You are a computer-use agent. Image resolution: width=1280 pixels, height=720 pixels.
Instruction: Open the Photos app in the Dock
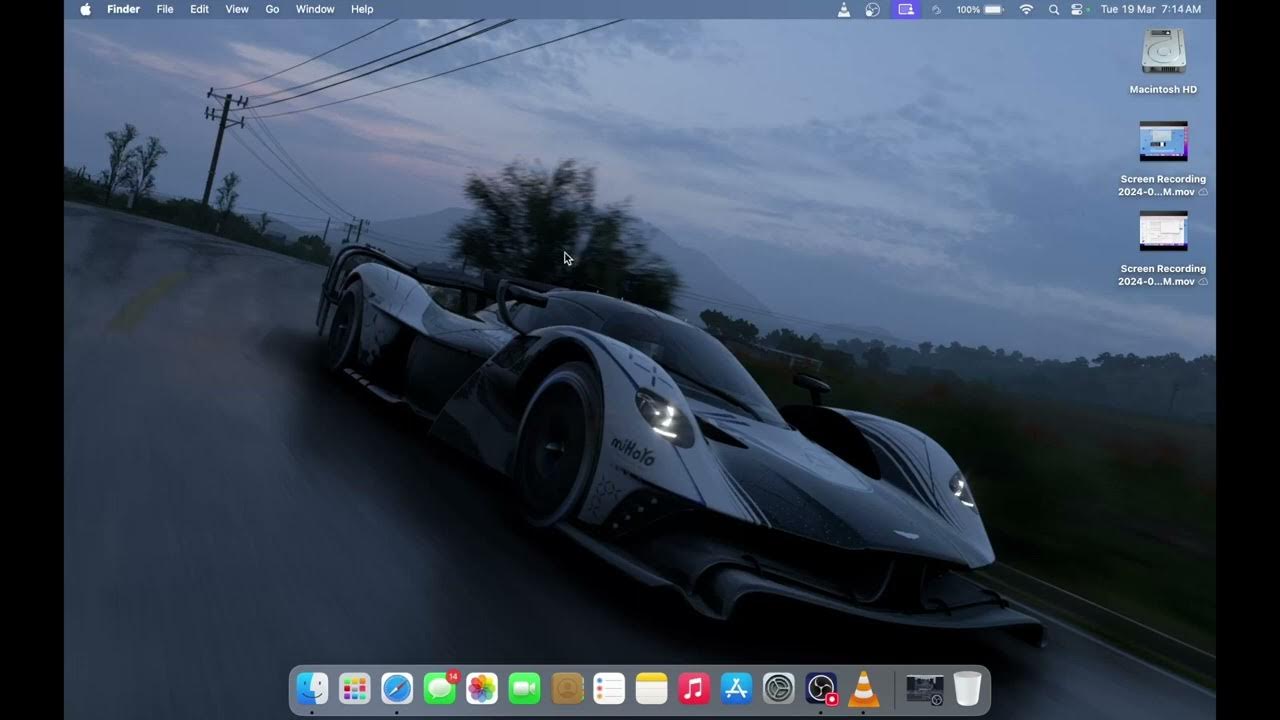(482, 688)
